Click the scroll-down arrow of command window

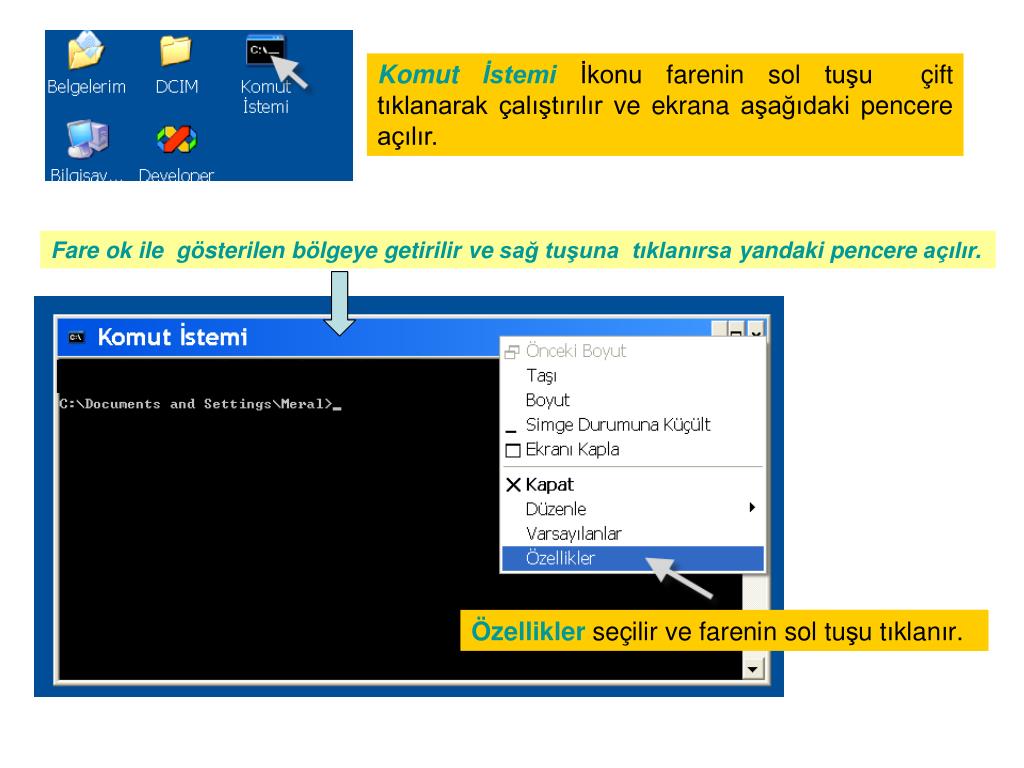[754, 669]
